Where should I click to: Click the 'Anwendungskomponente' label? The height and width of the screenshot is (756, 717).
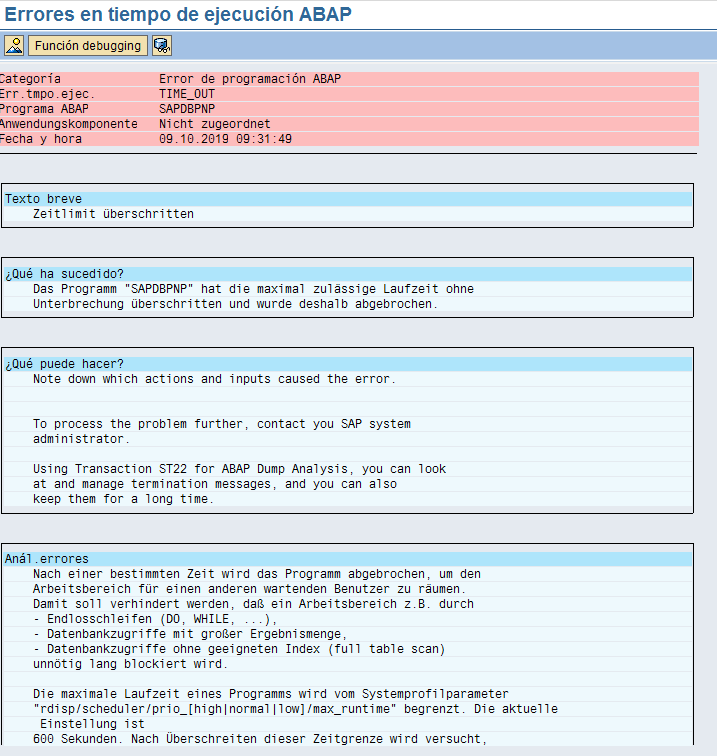tap(69, 124)
